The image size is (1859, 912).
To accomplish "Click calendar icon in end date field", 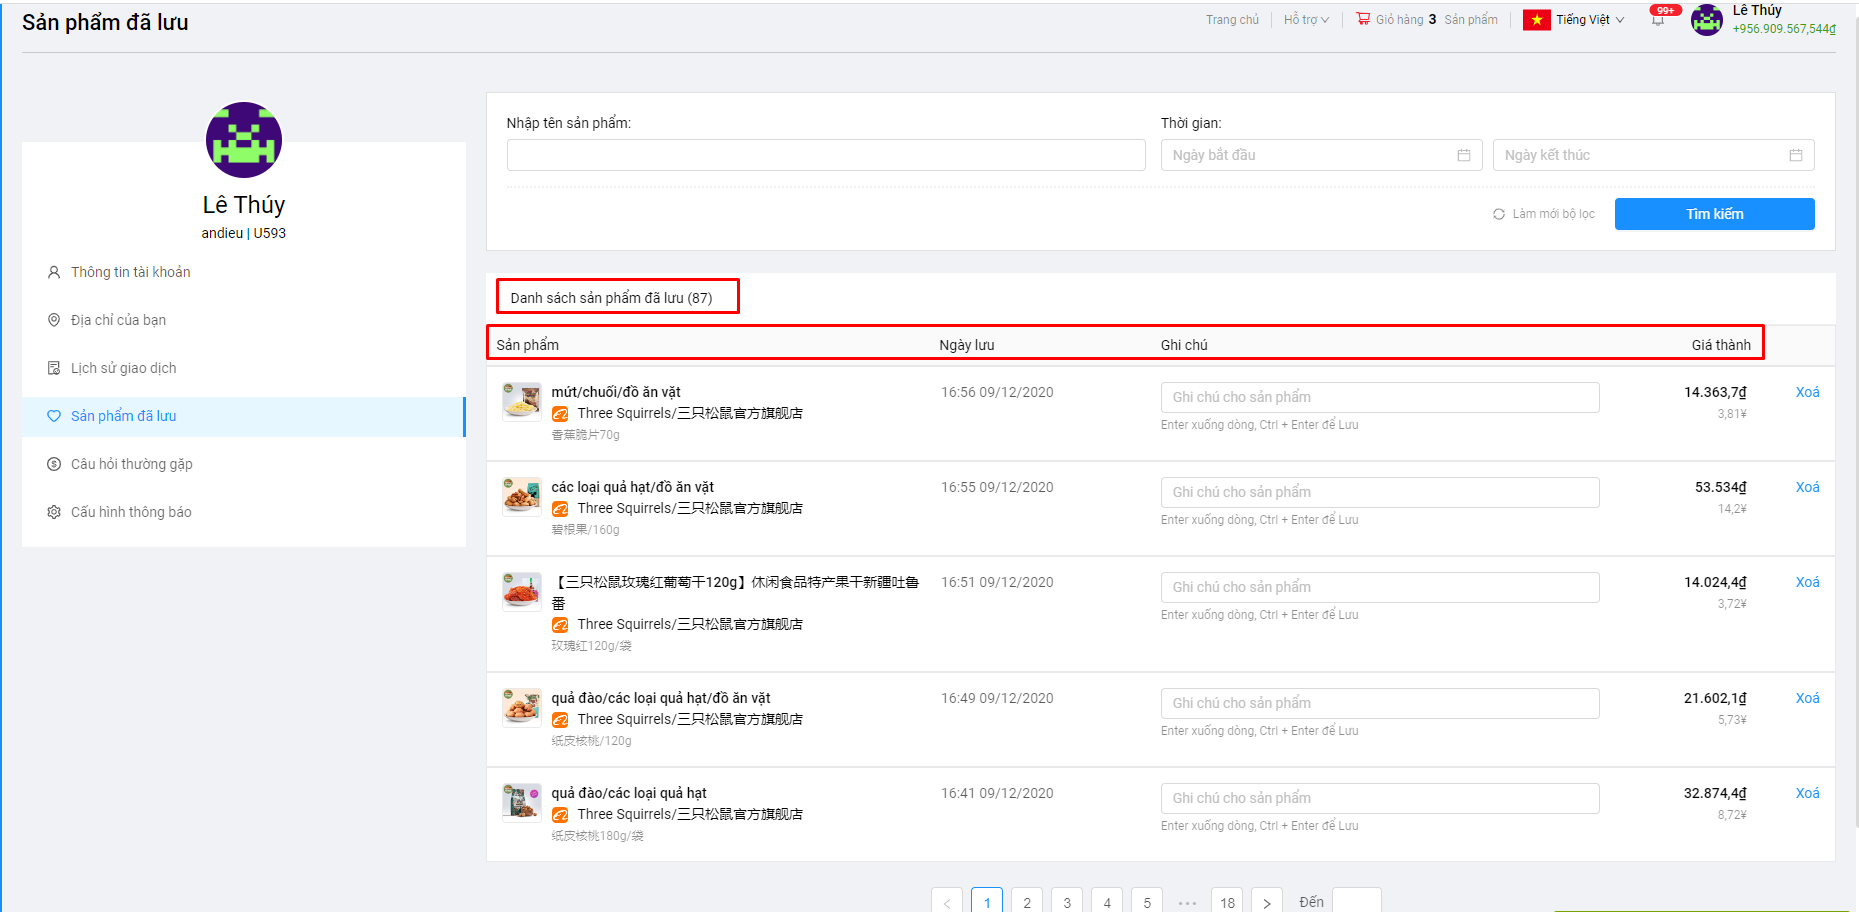I will [1795, 155].
